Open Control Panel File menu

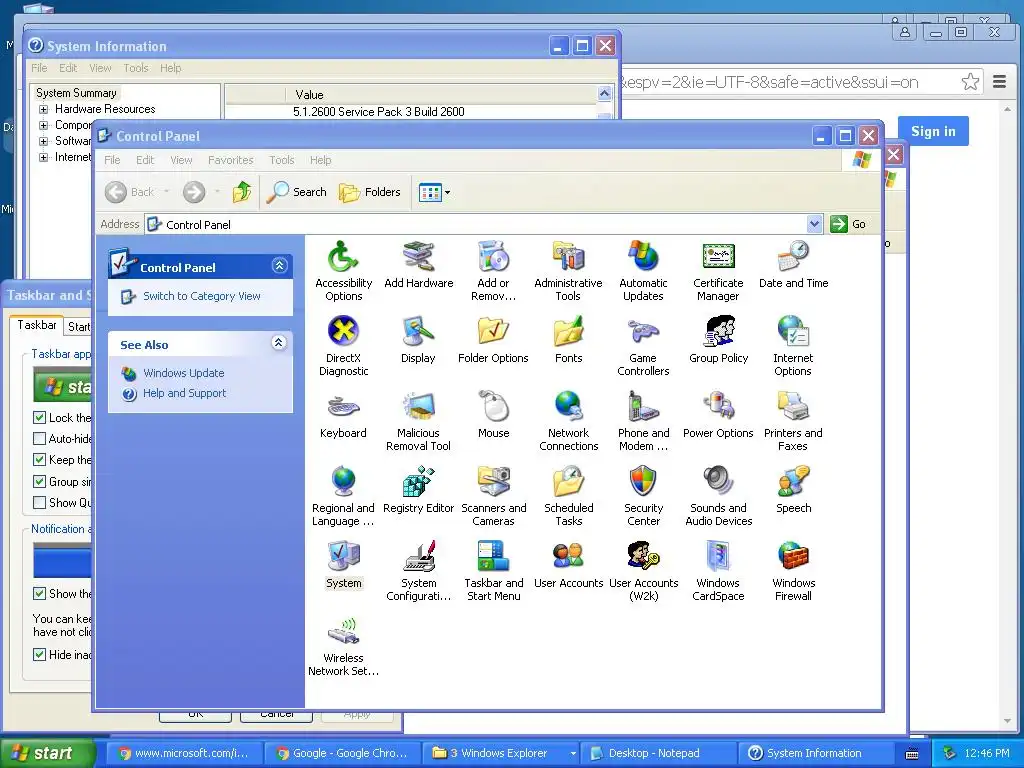[112, 160]
